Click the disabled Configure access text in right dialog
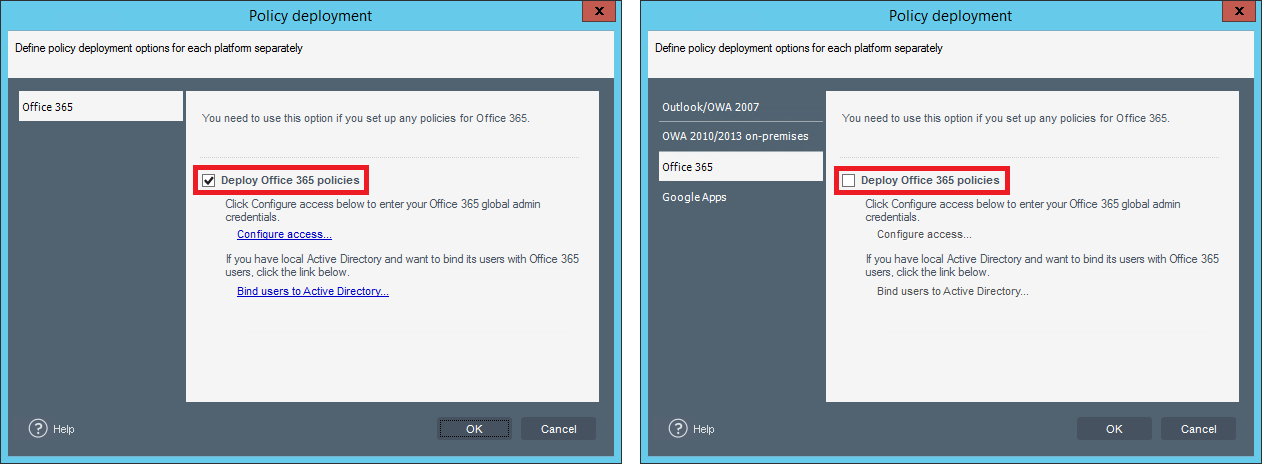1262x464 pixels. click(x=924, y=234)
